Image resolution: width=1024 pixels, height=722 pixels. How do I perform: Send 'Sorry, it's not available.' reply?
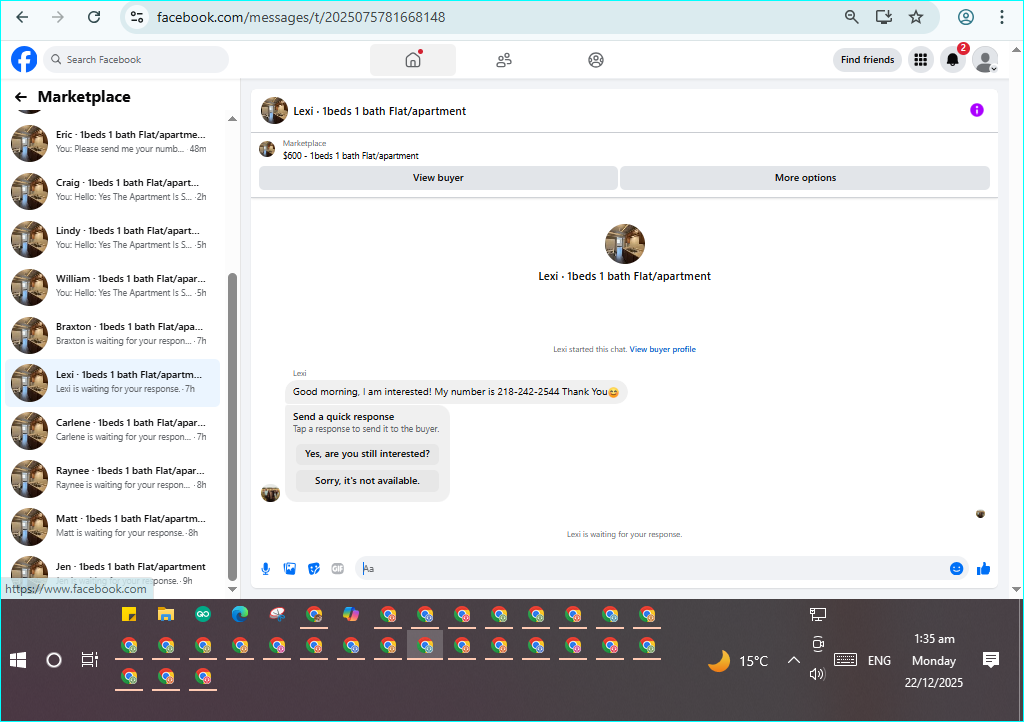367,480
